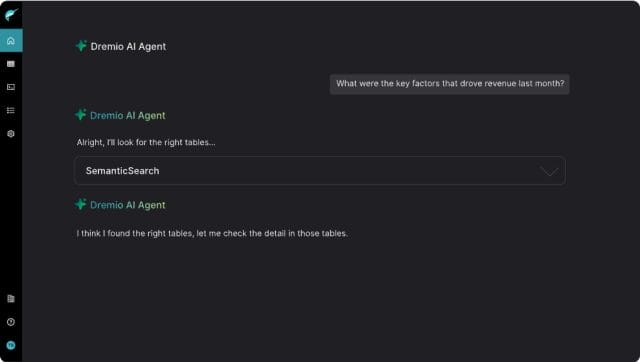
Task: Open the Datasets table icon in sidebar
Action: coord(11,64)
